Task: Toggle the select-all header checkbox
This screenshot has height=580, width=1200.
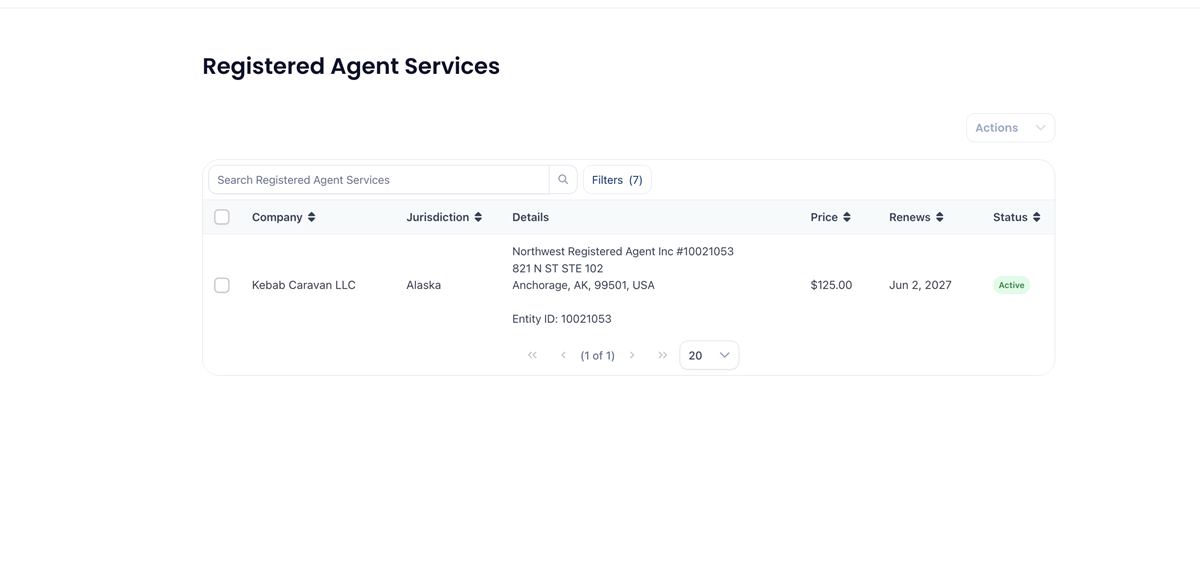Action: click(x=222, y=217)
